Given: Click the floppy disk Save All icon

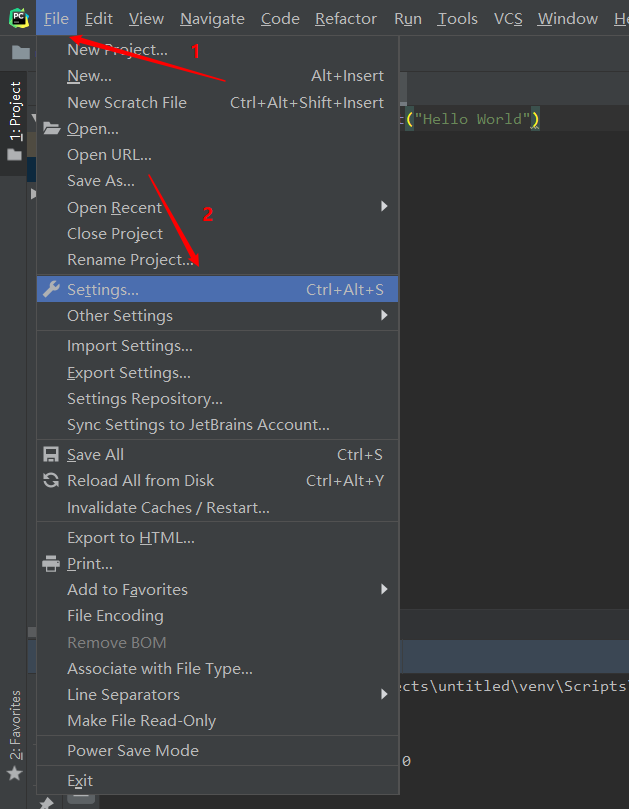Looking at the screenshot, I should click(x=51, y=455).
